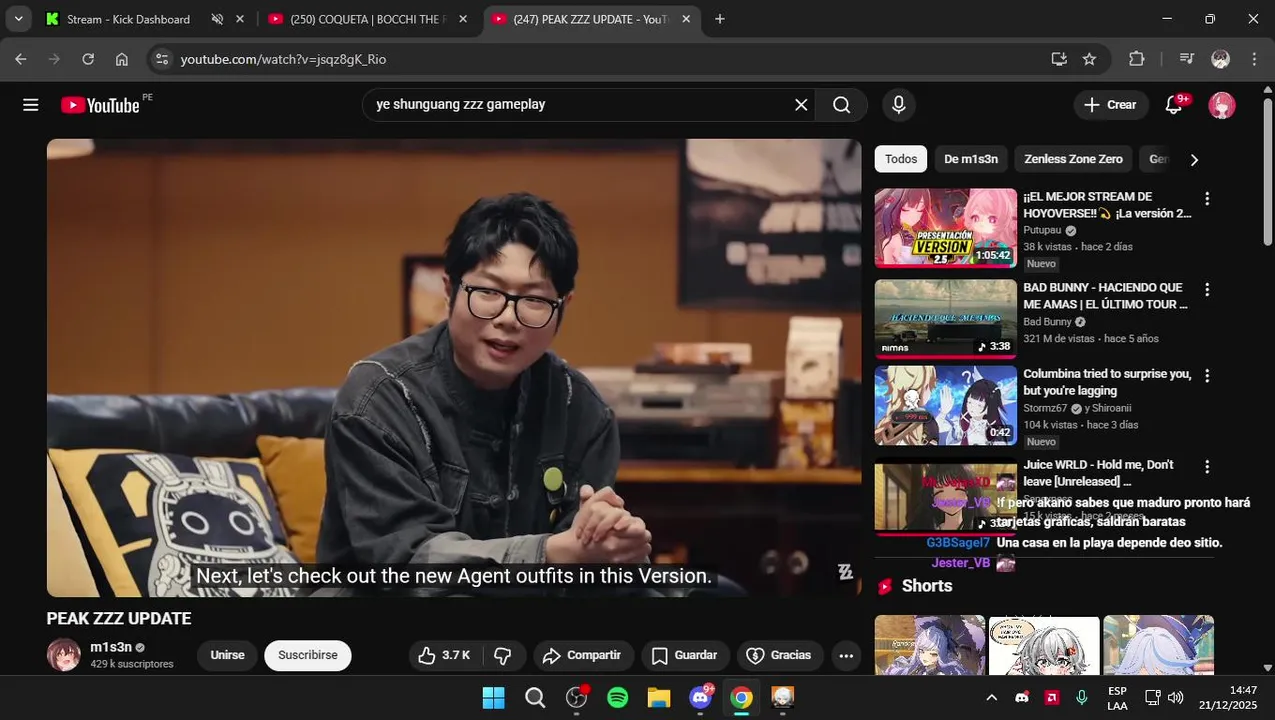Open the m1s3n channel name link
This screenshot has width=1275, height=720.
click(111, 647)
